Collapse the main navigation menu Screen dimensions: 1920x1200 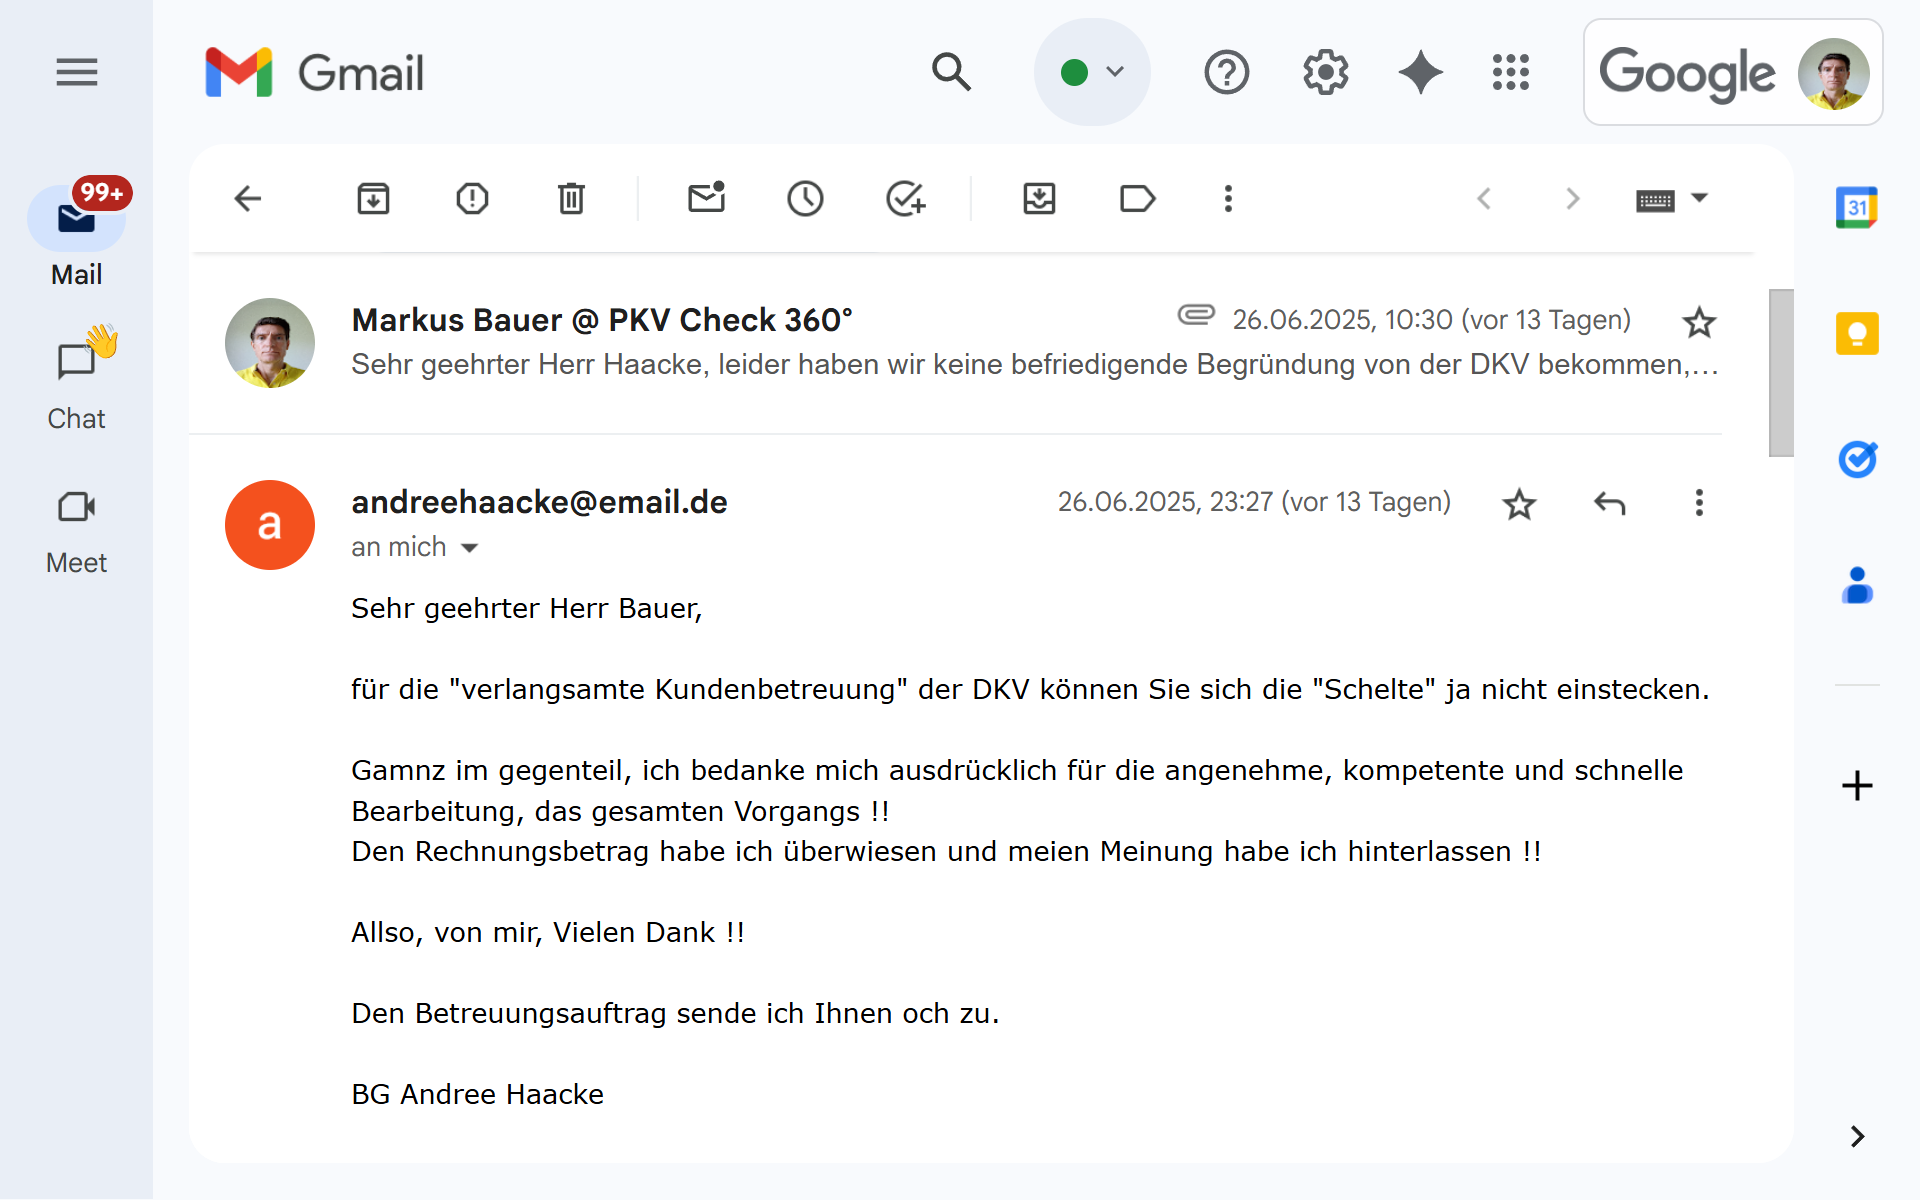tap(76, 72)
